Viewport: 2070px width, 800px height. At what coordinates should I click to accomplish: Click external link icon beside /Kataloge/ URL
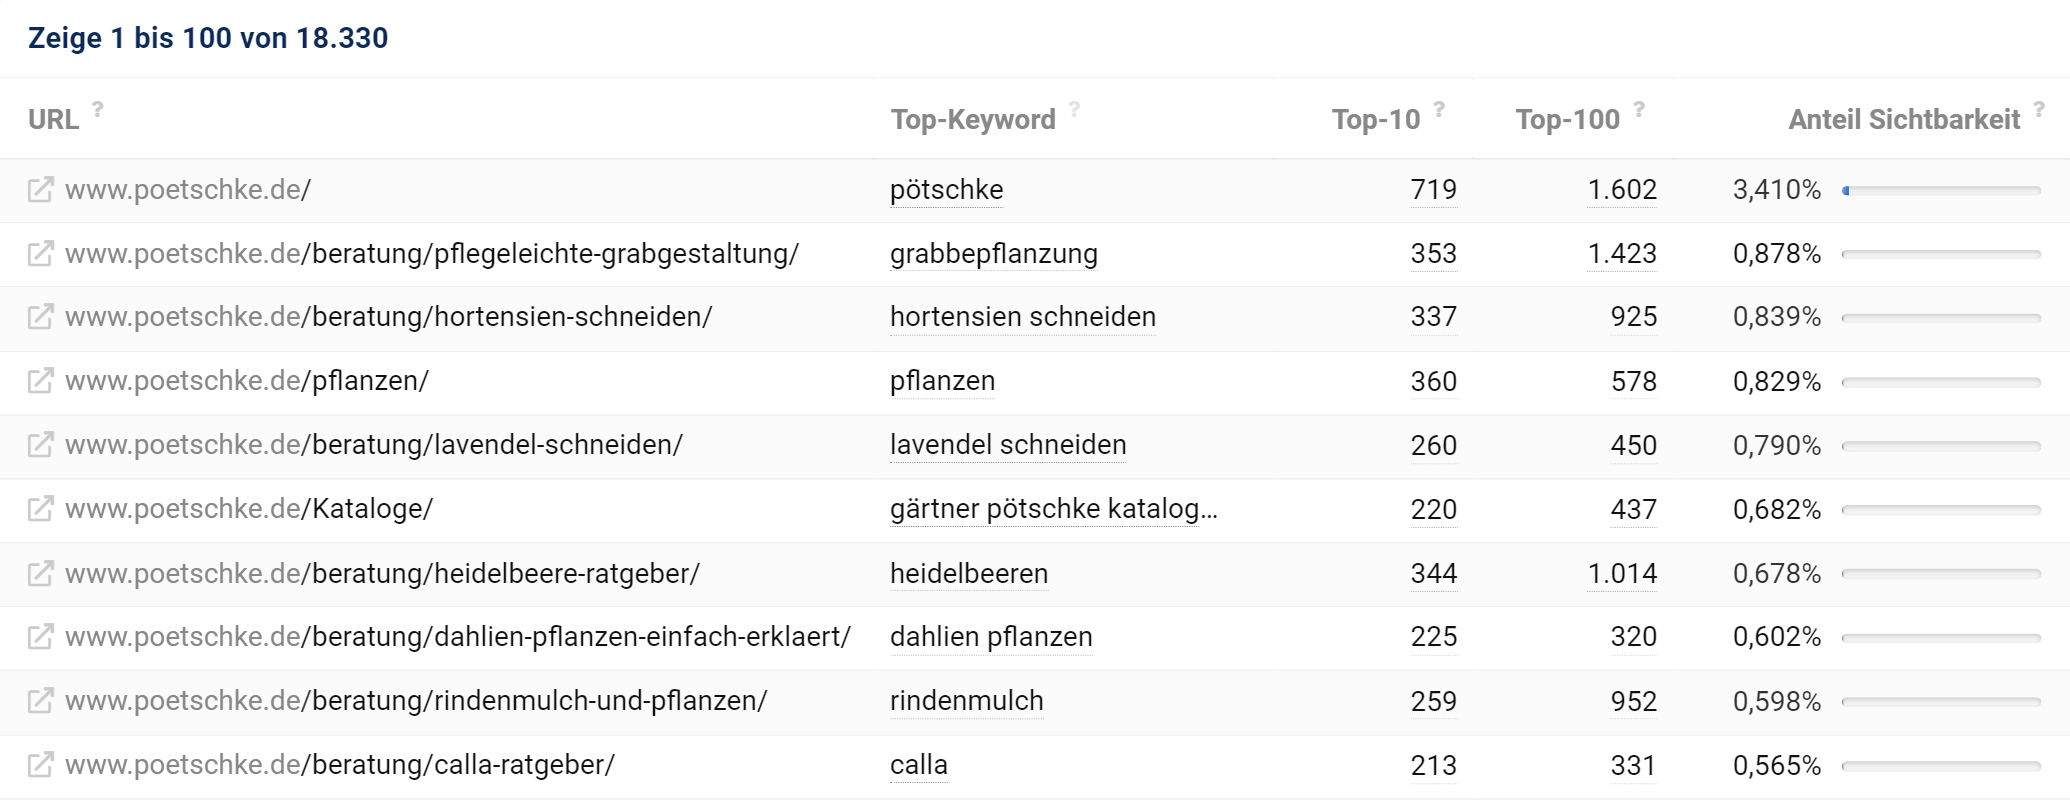pyautogui.click(x=40, y=509)
